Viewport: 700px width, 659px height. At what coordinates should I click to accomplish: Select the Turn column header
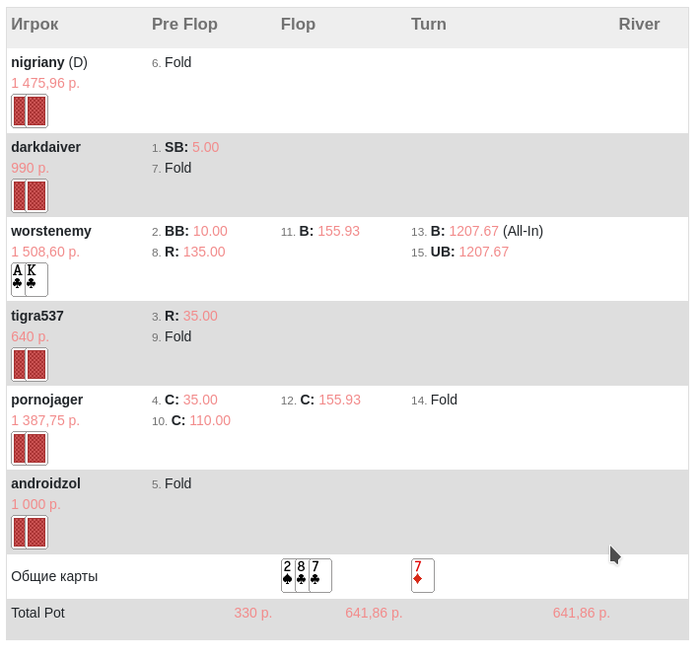[x=428, y=24]
